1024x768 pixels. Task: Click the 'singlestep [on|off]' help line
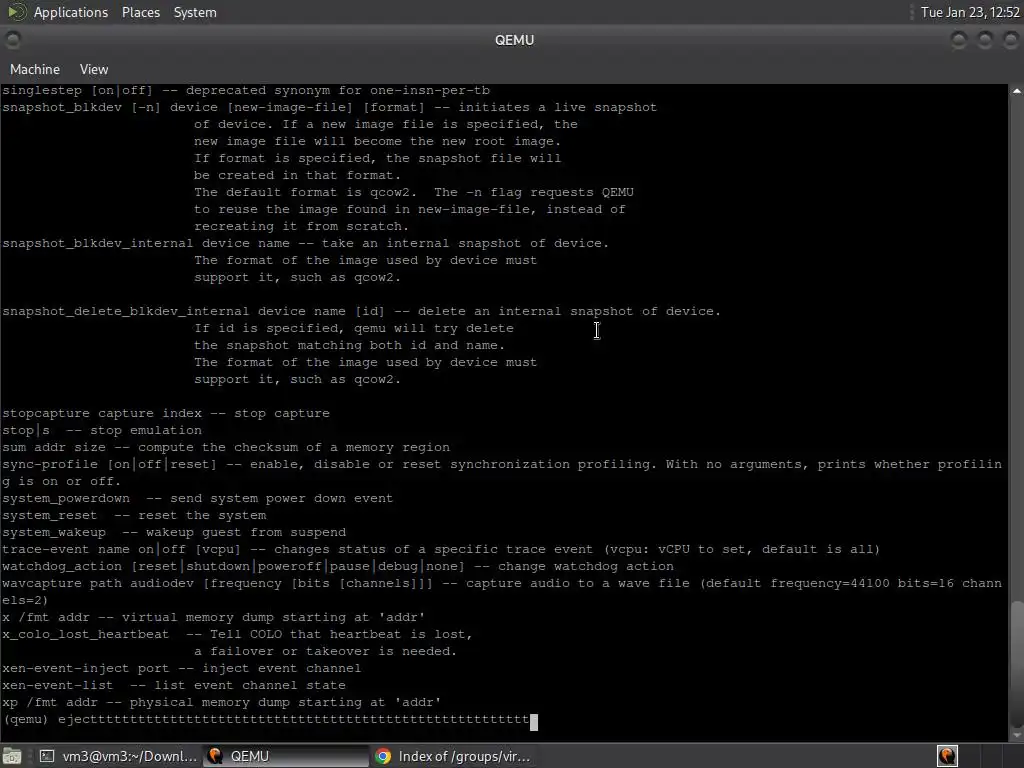246,90
